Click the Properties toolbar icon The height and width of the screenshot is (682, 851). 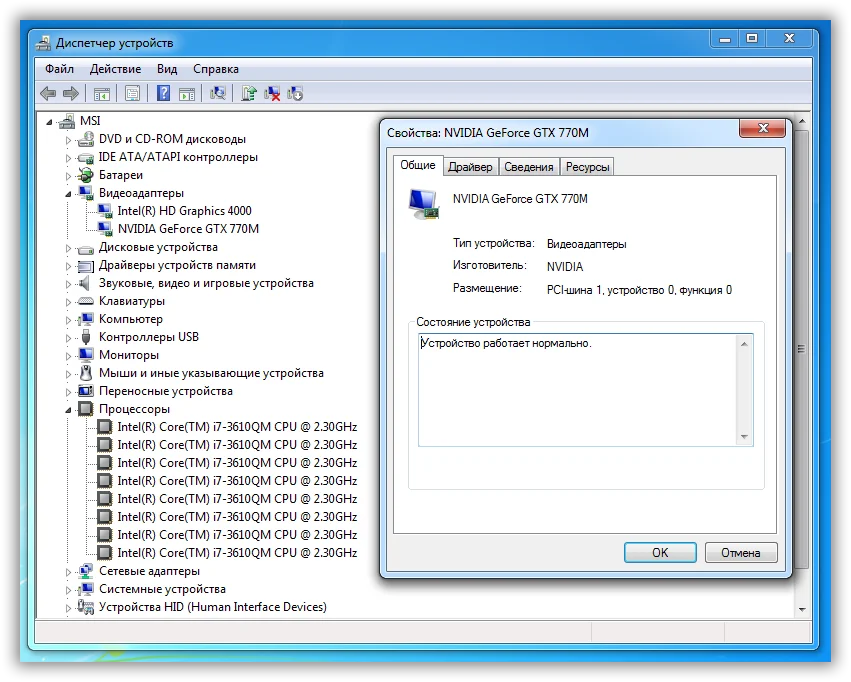pyautogui.click(x=132, y=94)
